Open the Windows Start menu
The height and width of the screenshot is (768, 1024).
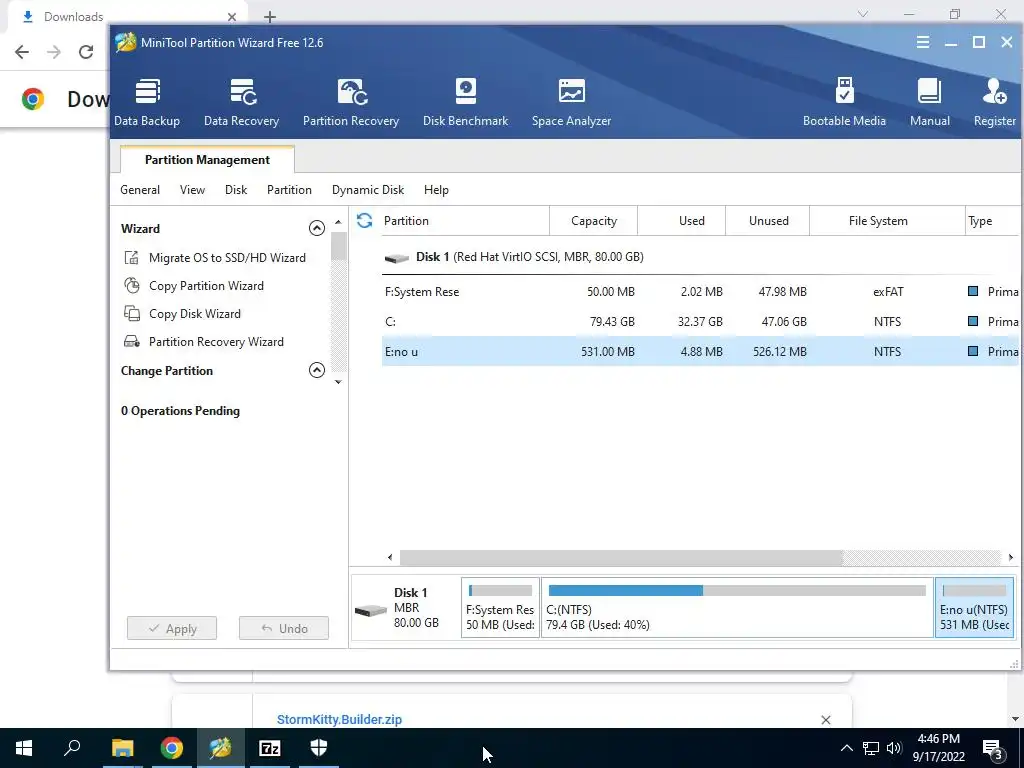[24, 748]
